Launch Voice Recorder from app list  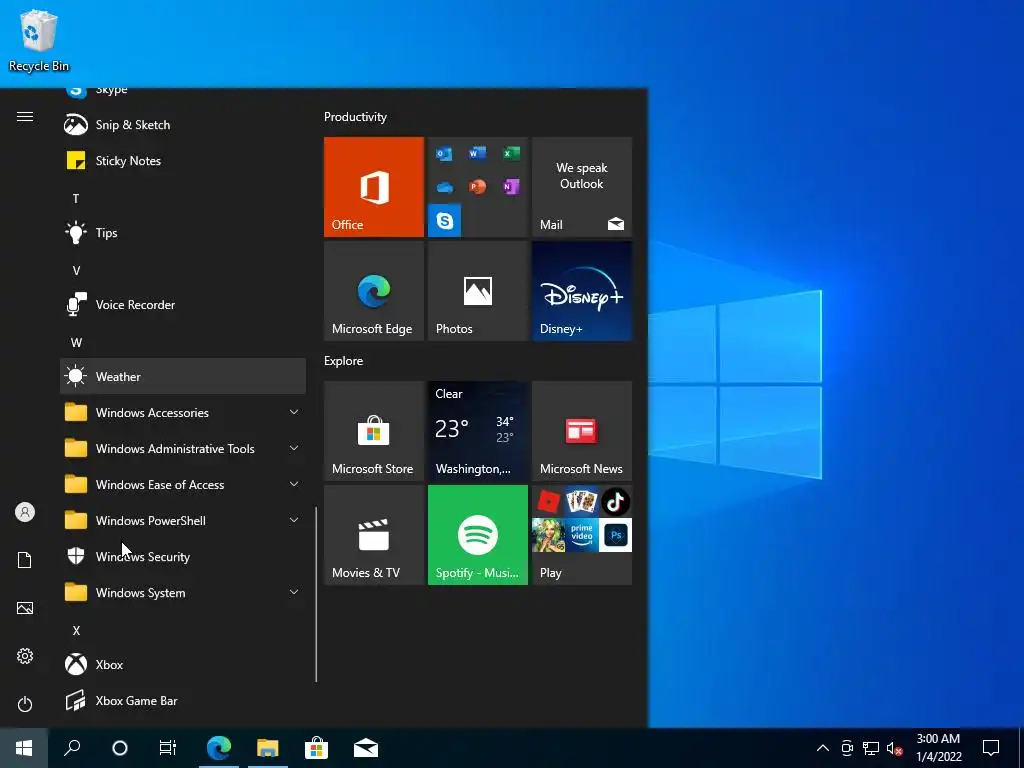pyautogui.click(x=183, y=304)
